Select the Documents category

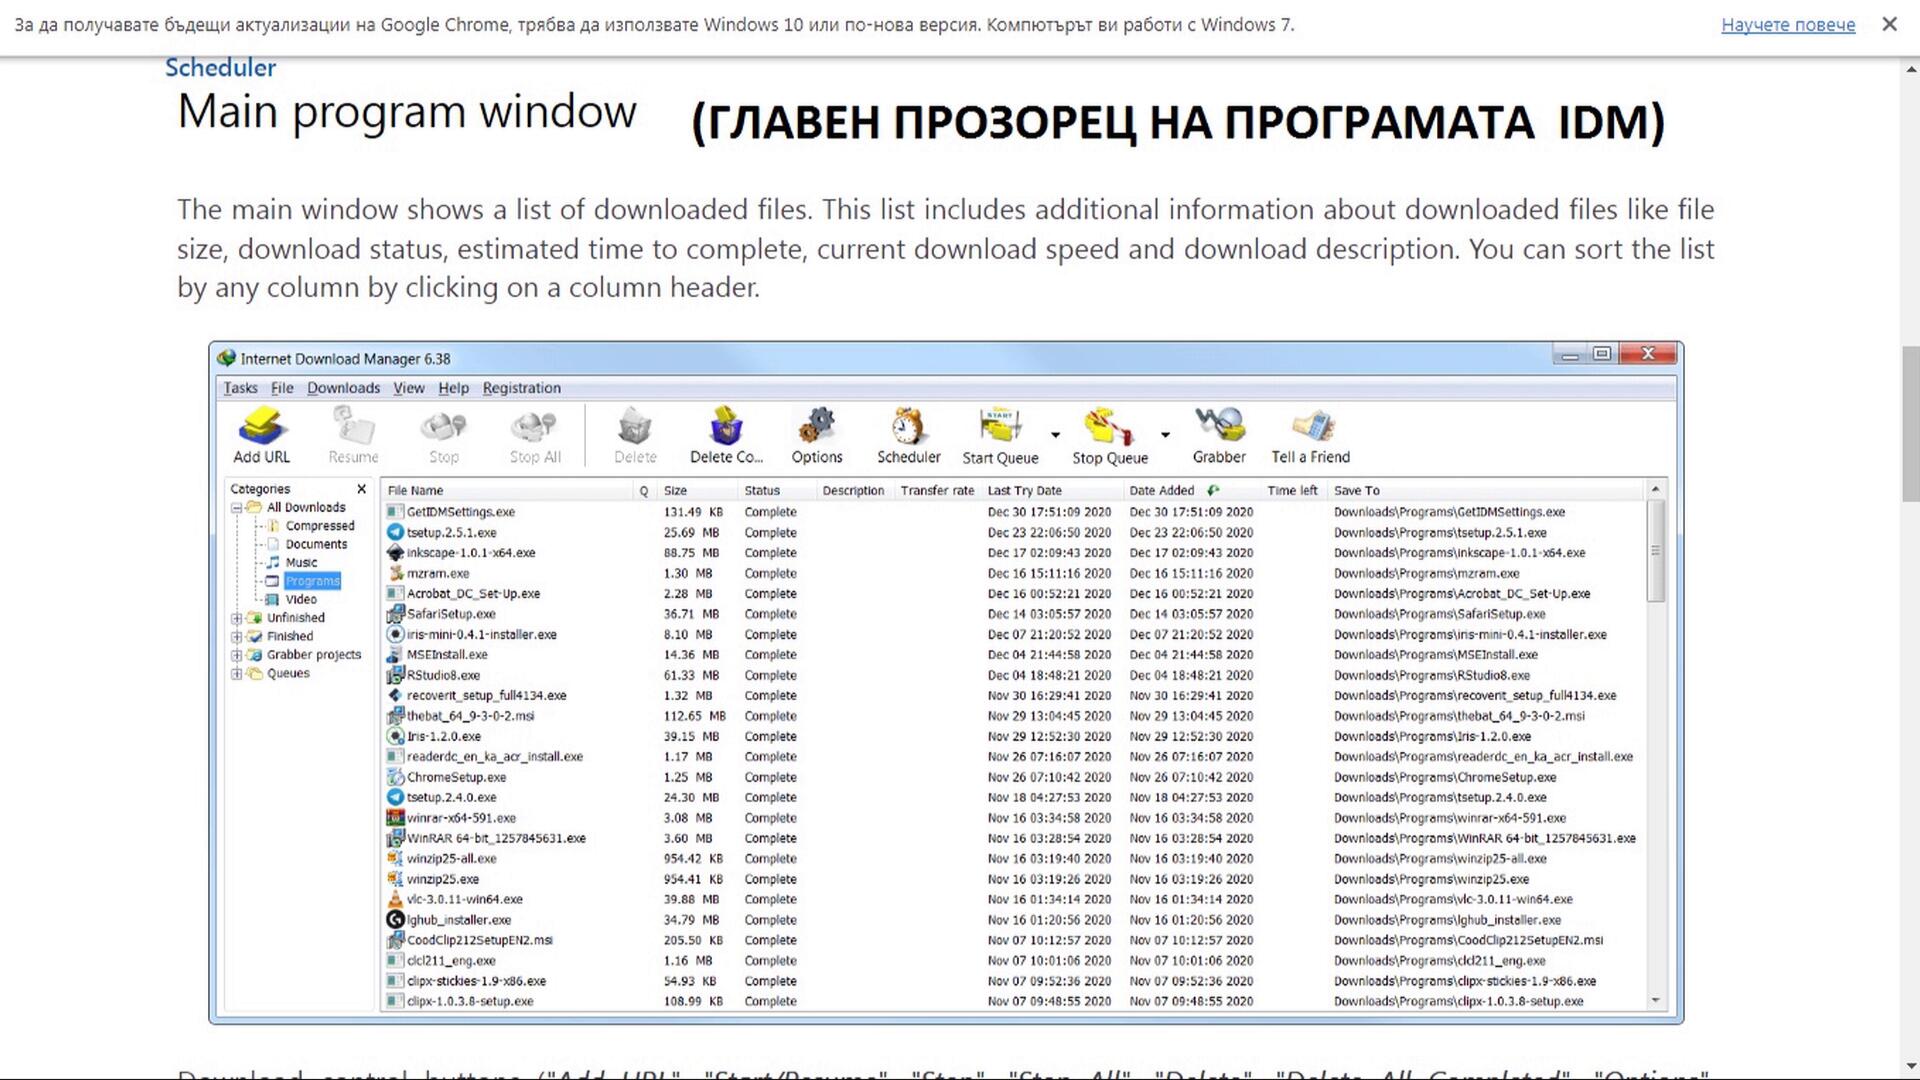pos(316,544)
